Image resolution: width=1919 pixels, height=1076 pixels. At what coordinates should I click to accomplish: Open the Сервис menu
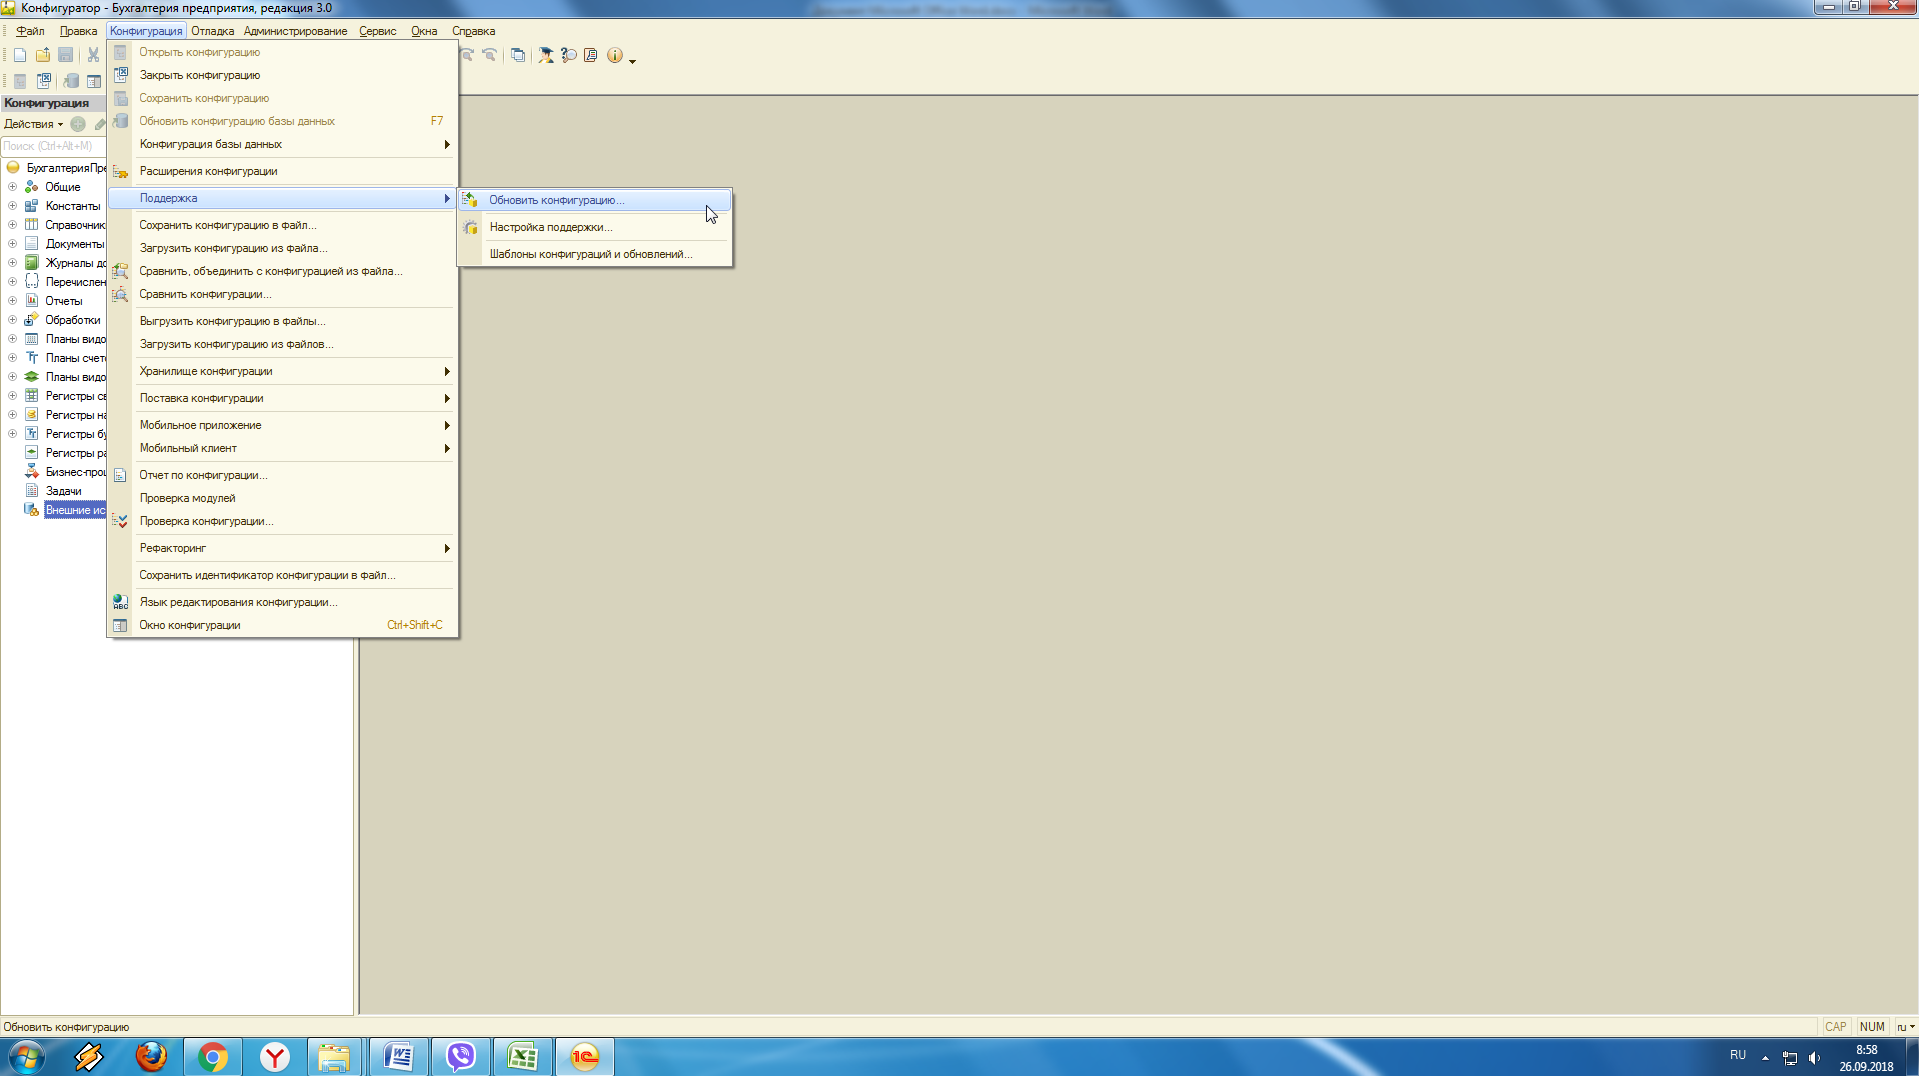coord(378,31)
